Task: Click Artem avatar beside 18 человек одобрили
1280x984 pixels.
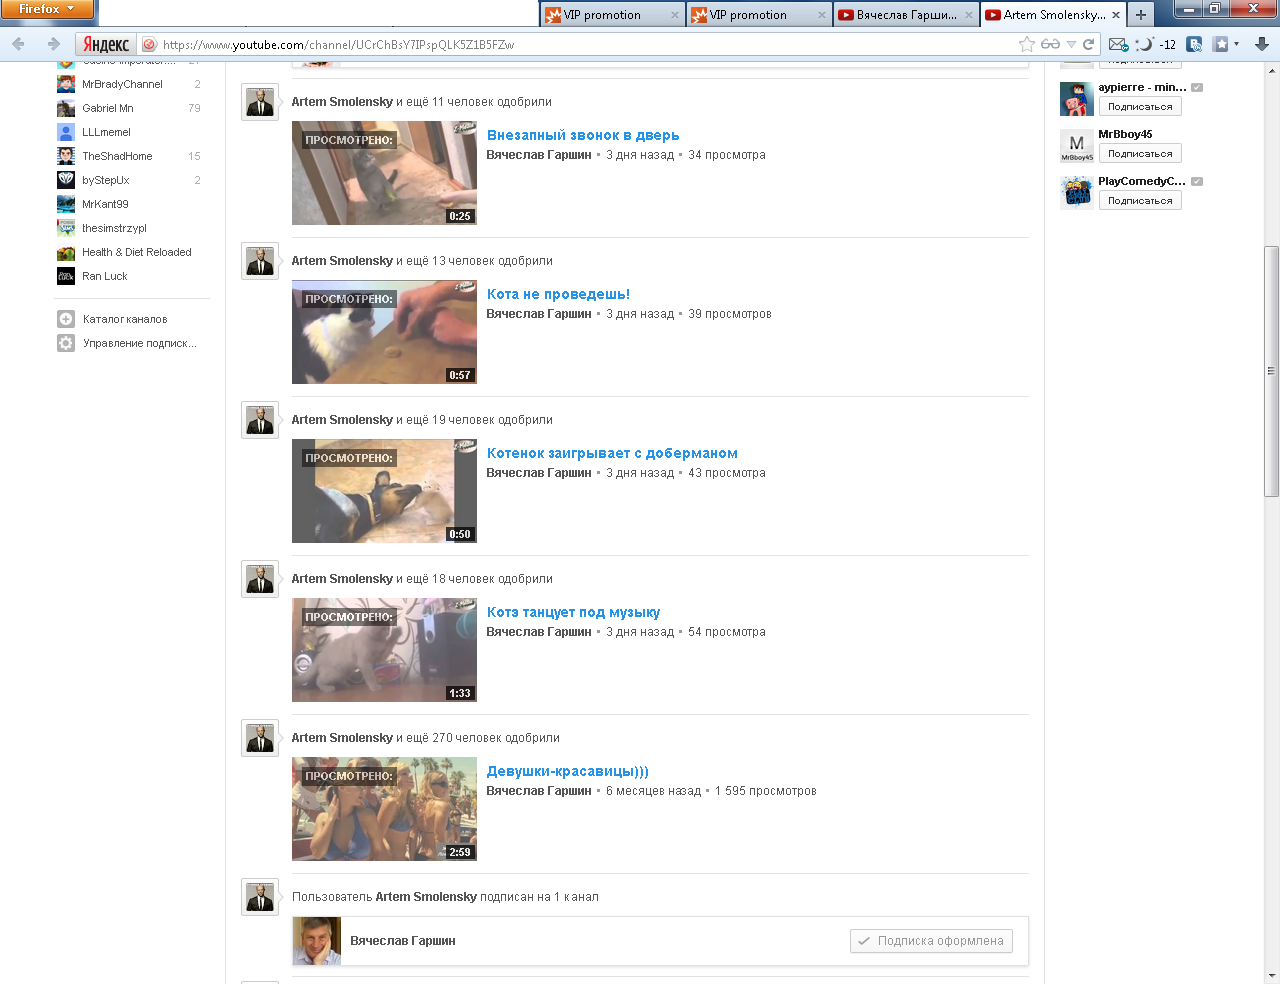Action: (260, 579)
